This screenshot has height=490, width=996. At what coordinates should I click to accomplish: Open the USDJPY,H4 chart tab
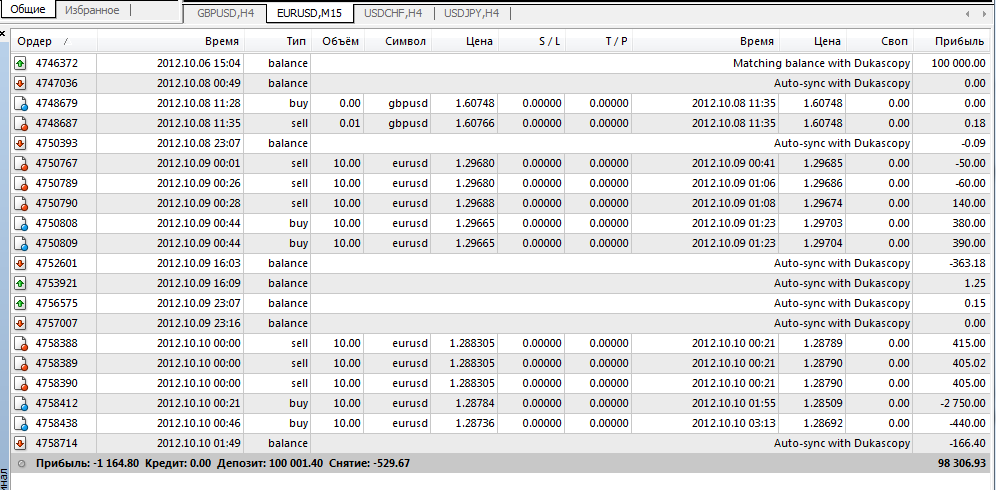click(472, 13)
